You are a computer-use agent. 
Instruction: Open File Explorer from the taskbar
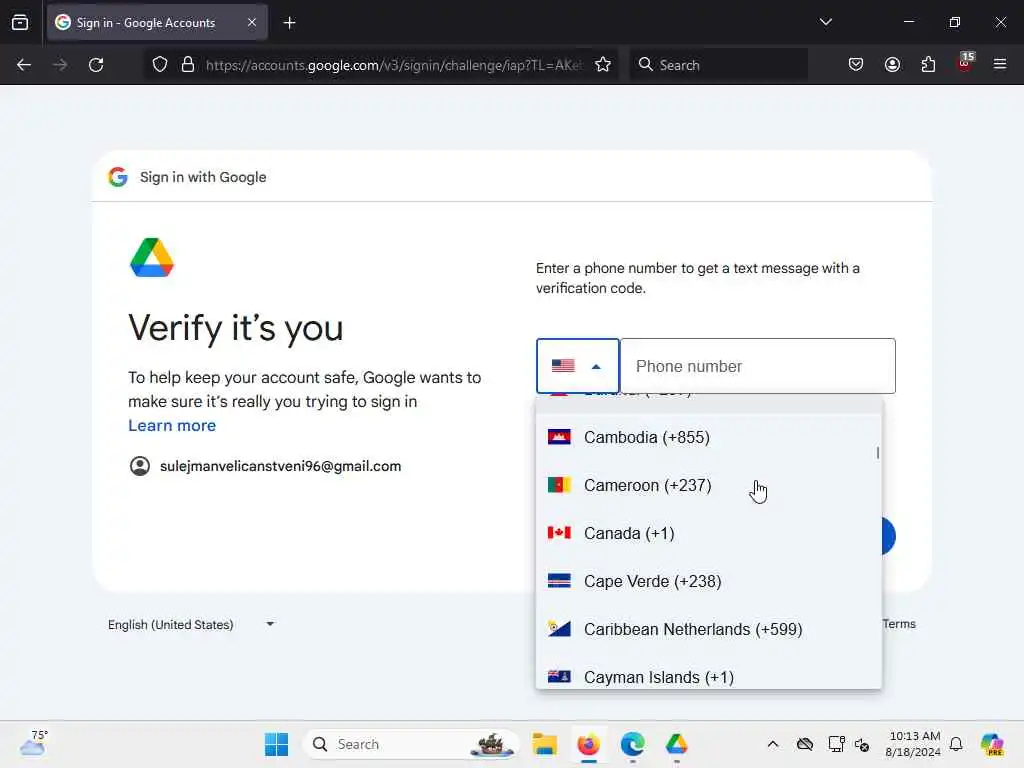[544, 744]
